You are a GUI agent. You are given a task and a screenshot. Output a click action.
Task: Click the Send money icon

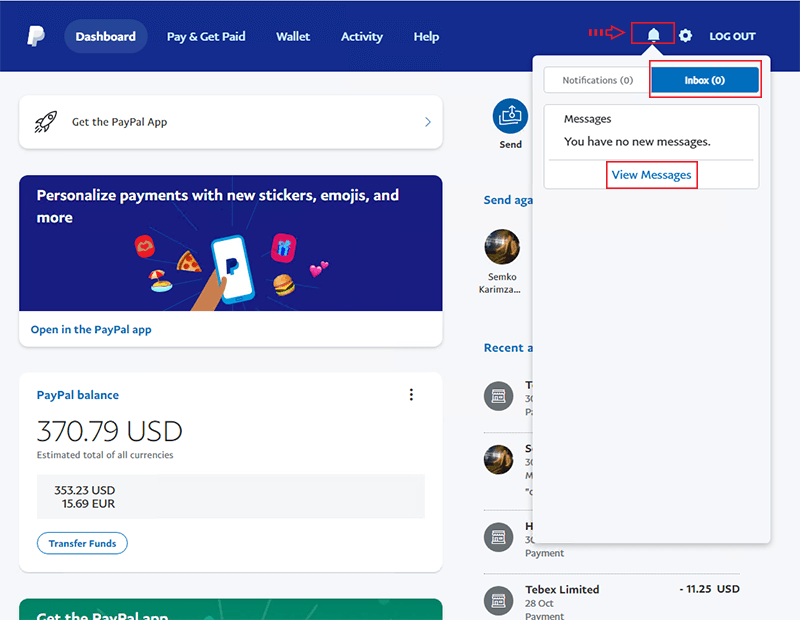click(x=510, y=116)
